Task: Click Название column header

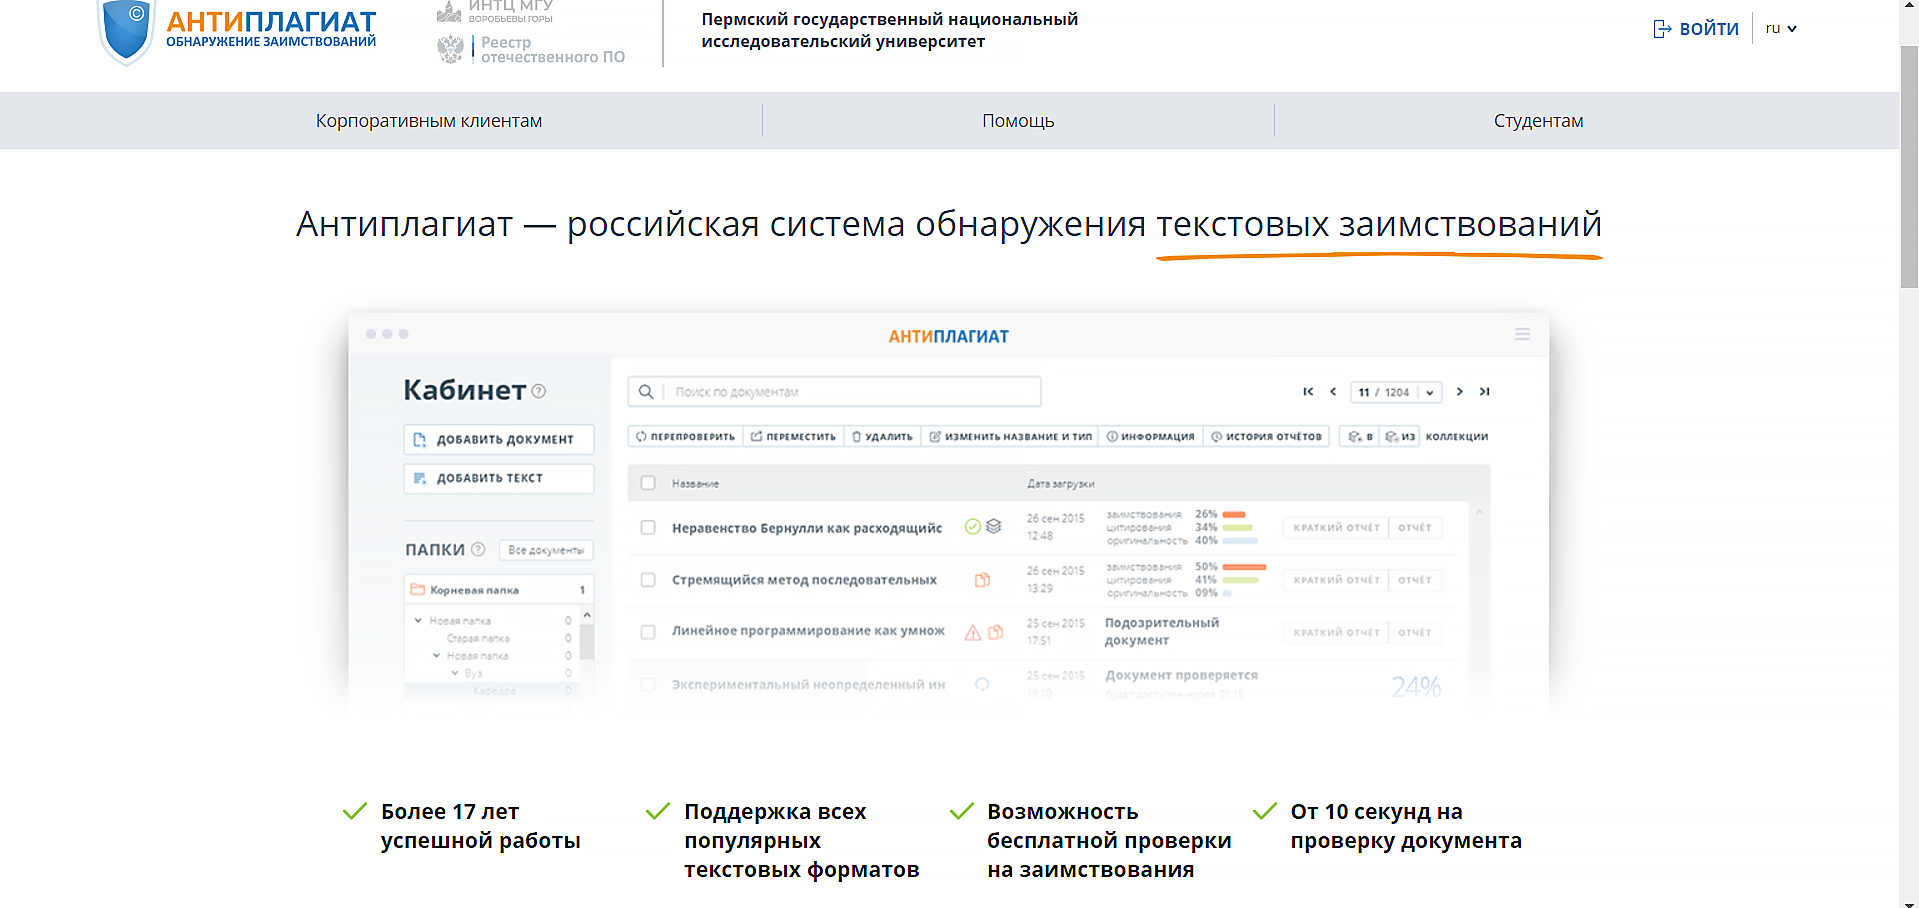Action: [695, 484]
